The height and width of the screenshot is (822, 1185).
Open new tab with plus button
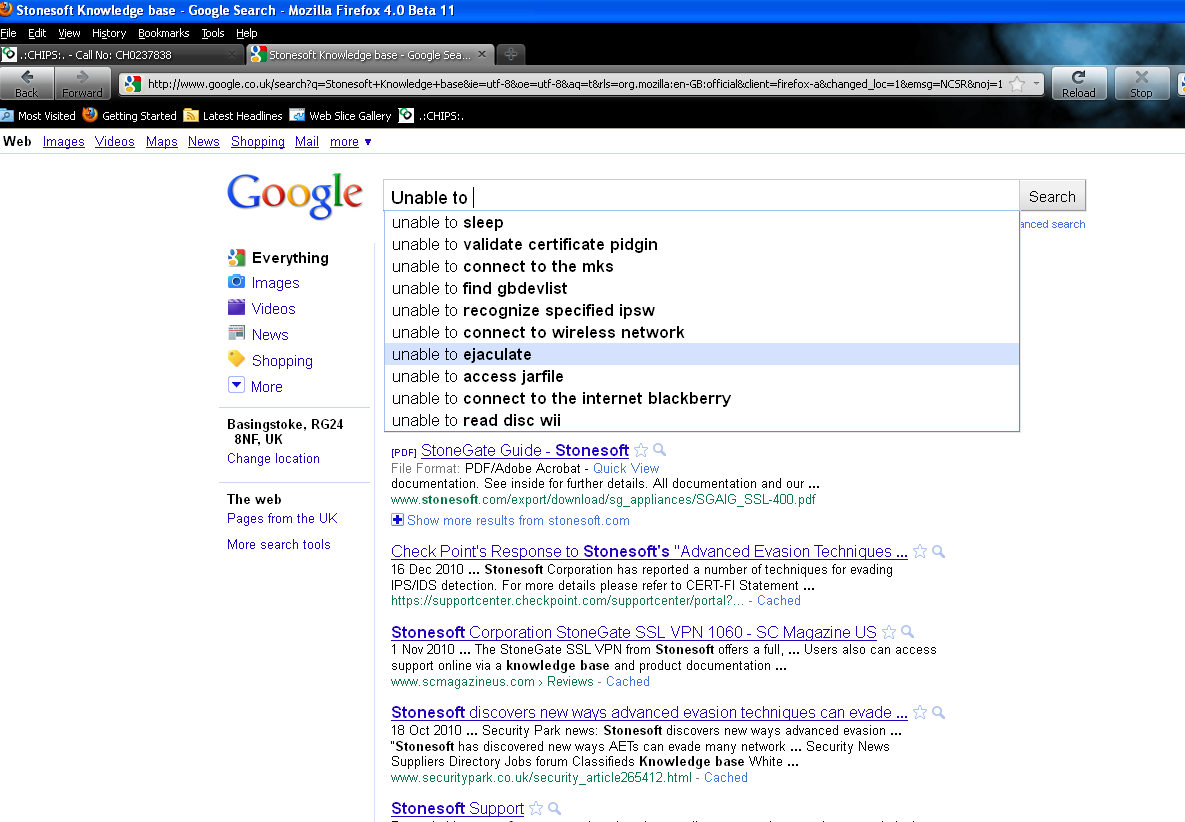[x=511, y=54]
